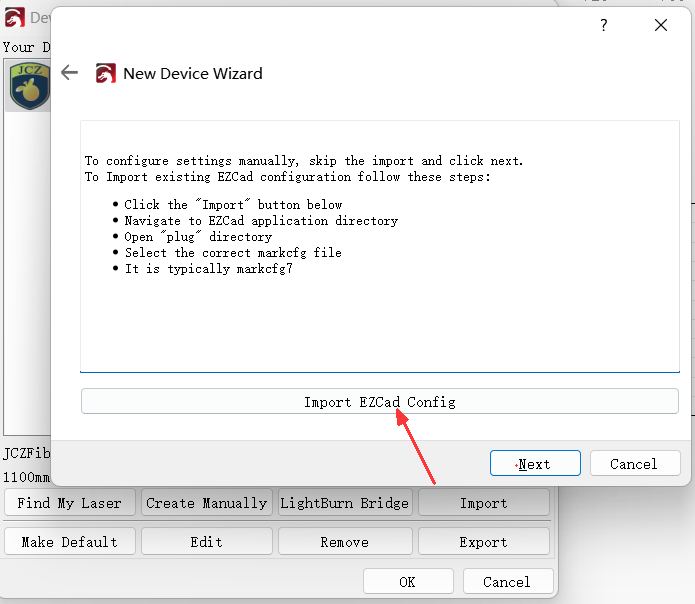Image resolution: width=695 pixels, height=604 pixels.
Task: Close the New Device Wizard window
Action: click(660, 25)
